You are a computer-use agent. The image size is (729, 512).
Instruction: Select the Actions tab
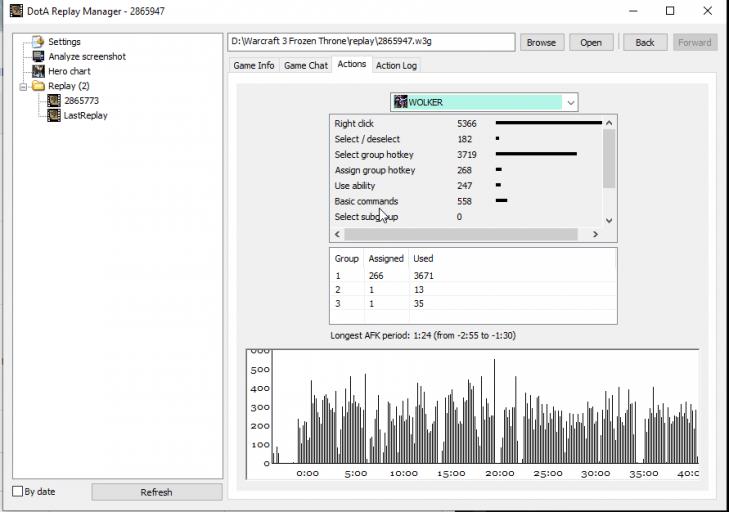(x=351, y=64)
